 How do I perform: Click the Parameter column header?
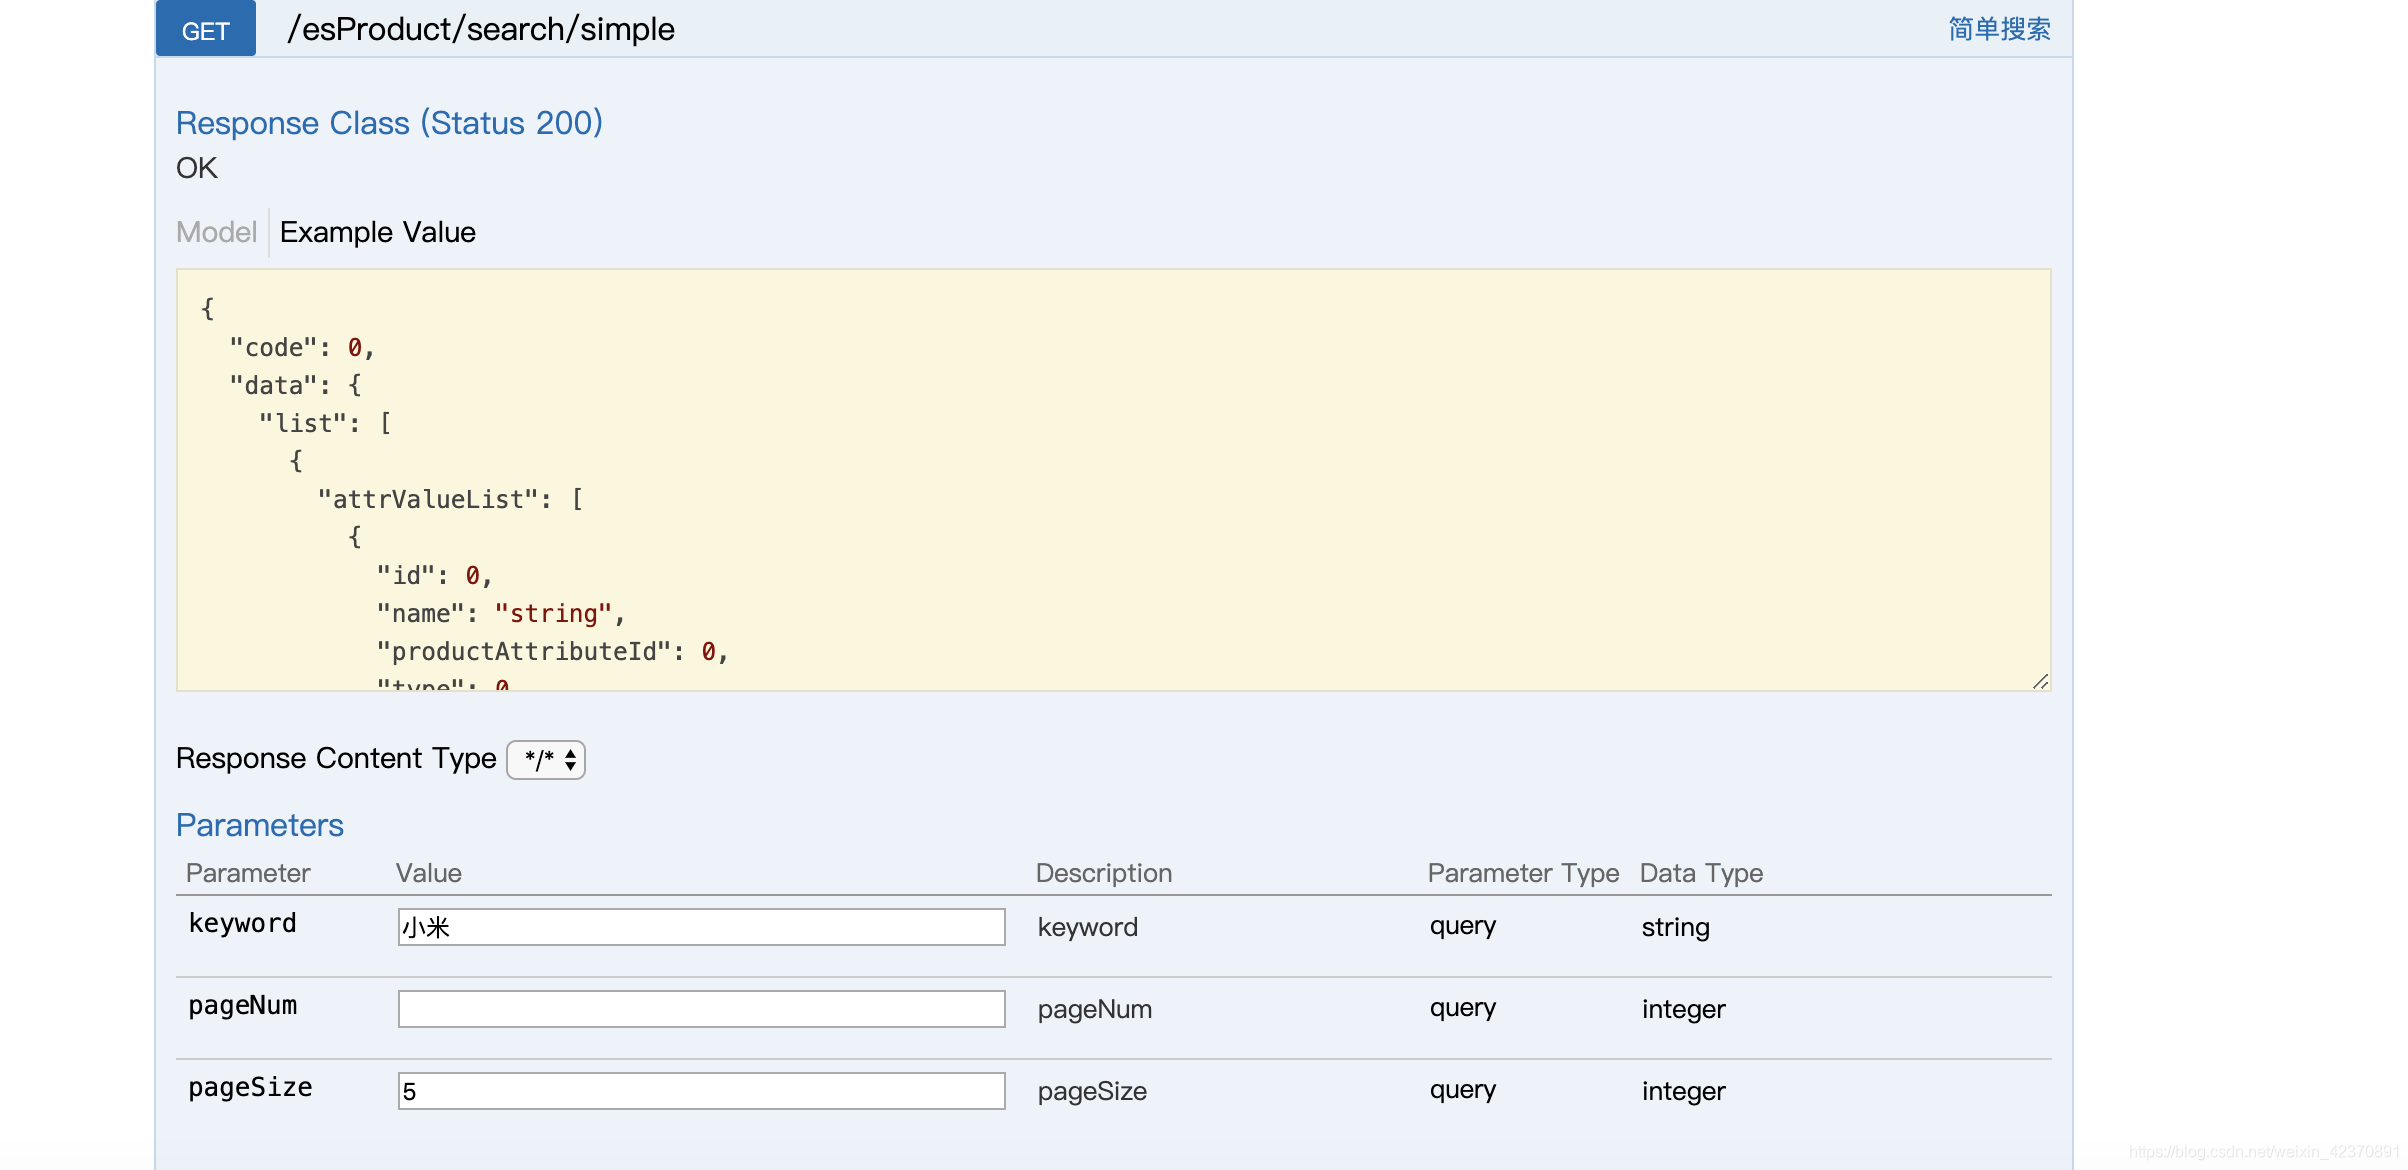tap(248, 873)
